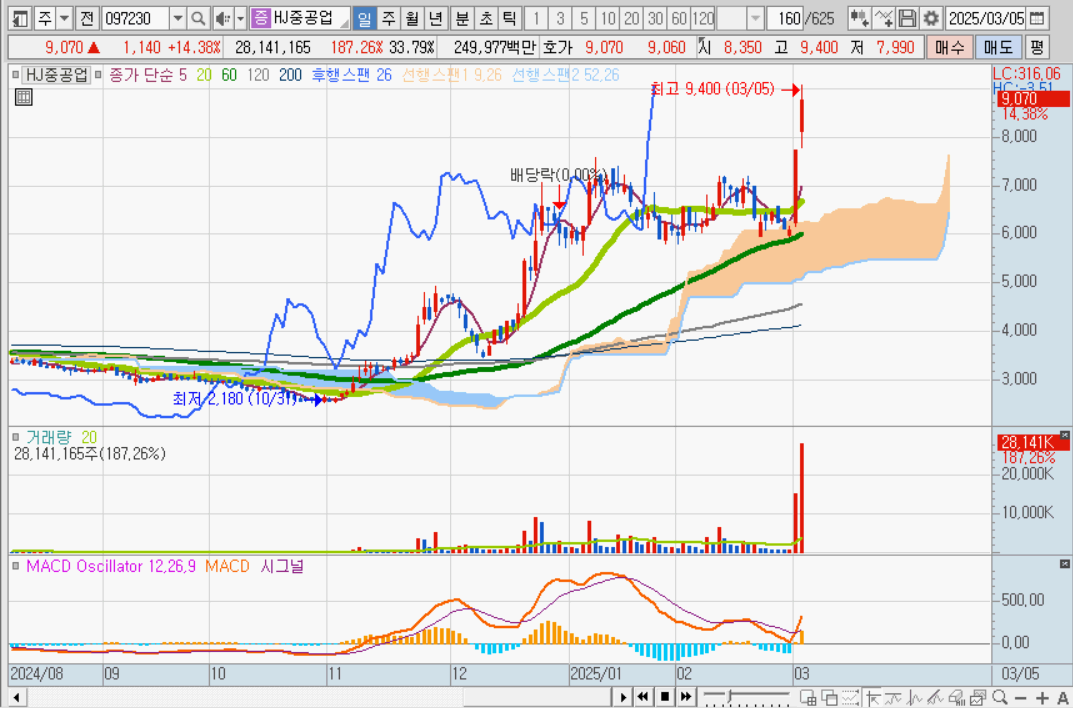This screenshot has height=708, width=1073.
Task: Click the speaker sound alert icon
Action: 222,18
